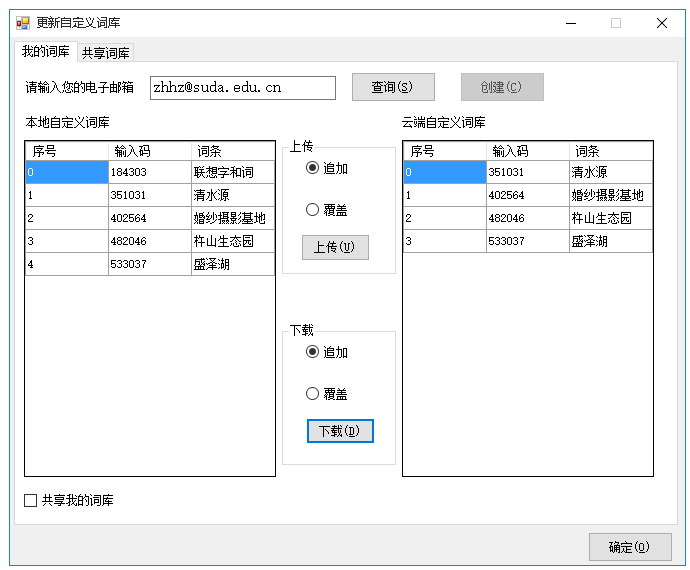
Task: Enable the 共享我的词库 checkbox
Action: coord(31,500)
